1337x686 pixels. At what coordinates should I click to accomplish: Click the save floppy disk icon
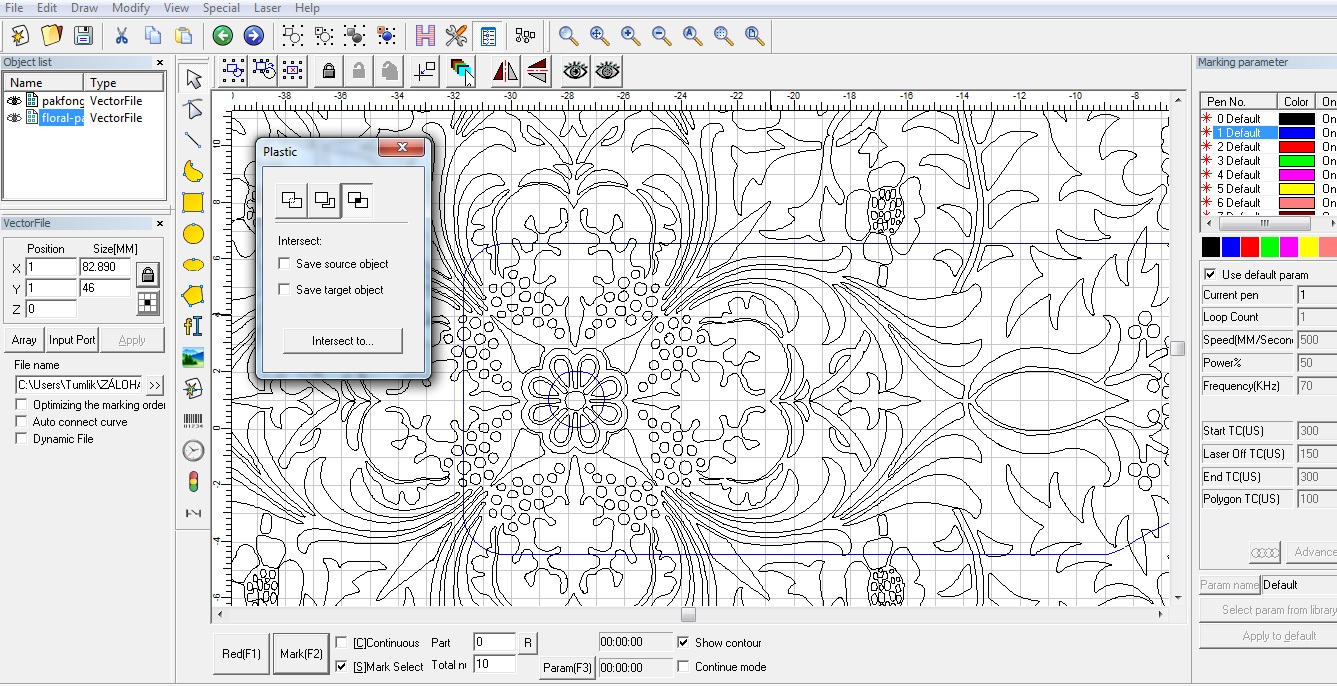tap(83, 36)
